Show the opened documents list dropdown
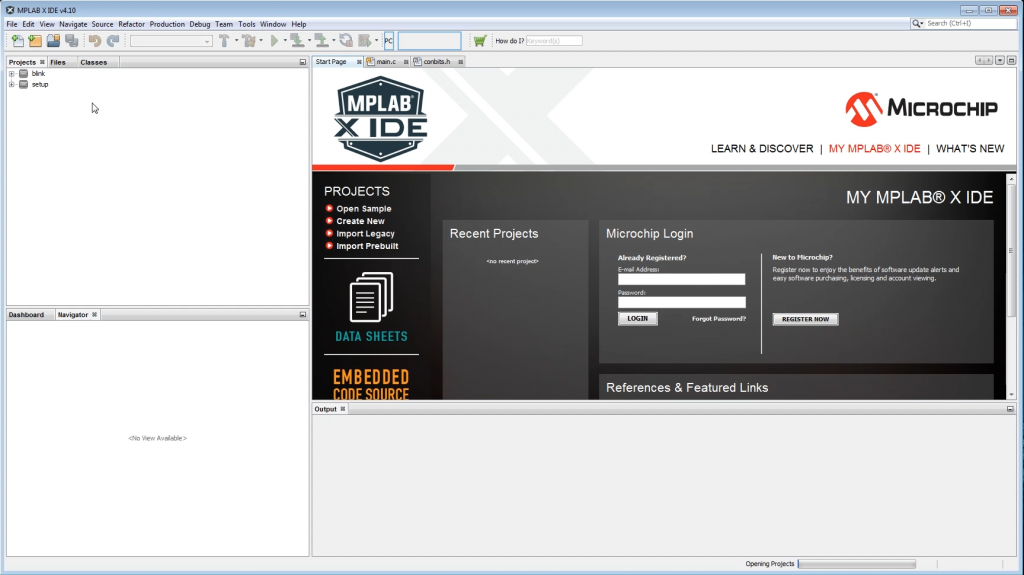The height and width of the screenshot is (575, 1024). (x=999, y=61)
